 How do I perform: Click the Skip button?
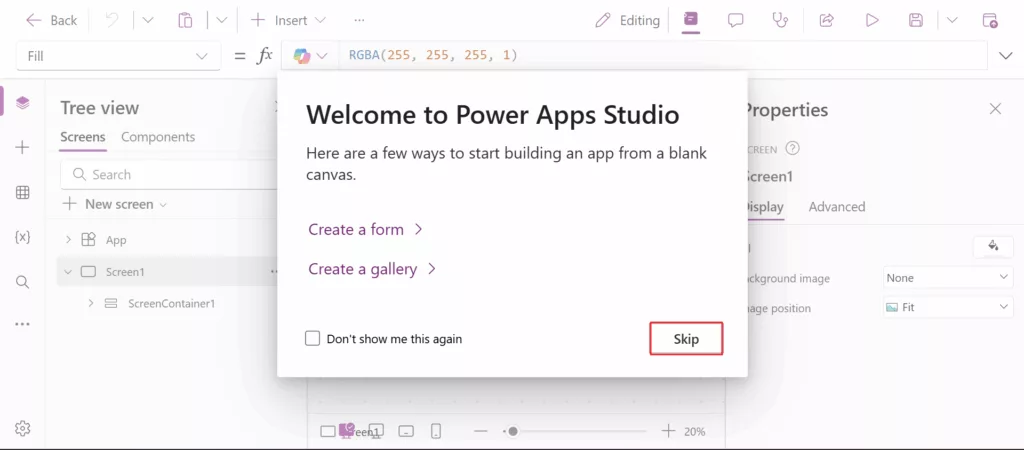click(686, 339)
